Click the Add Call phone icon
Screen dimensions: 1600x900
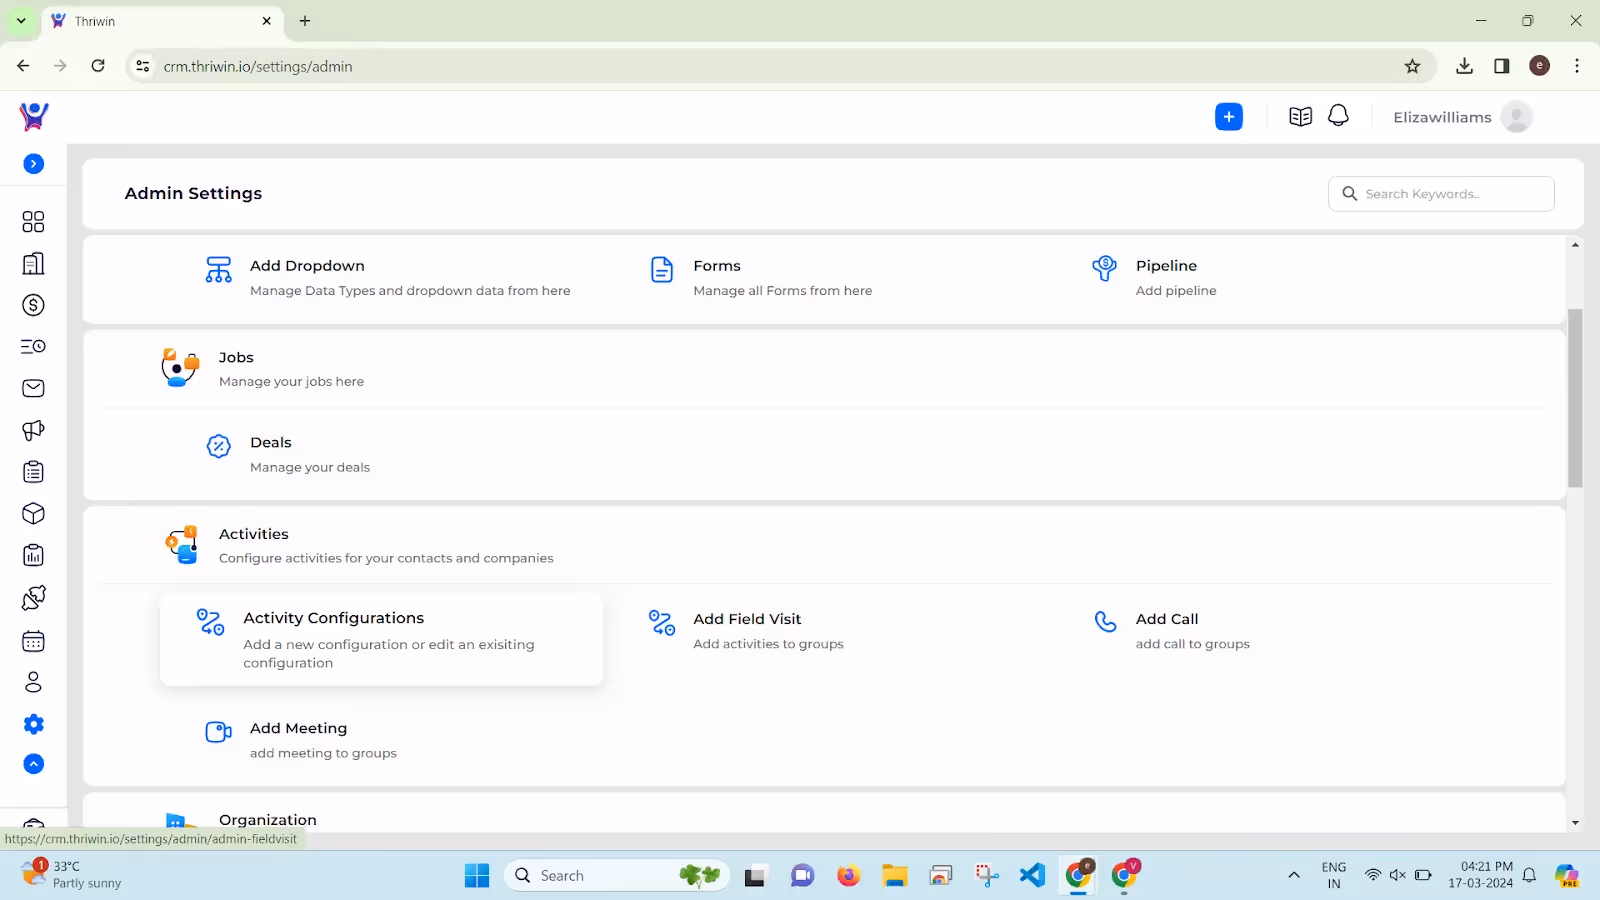coord(1105,622)
